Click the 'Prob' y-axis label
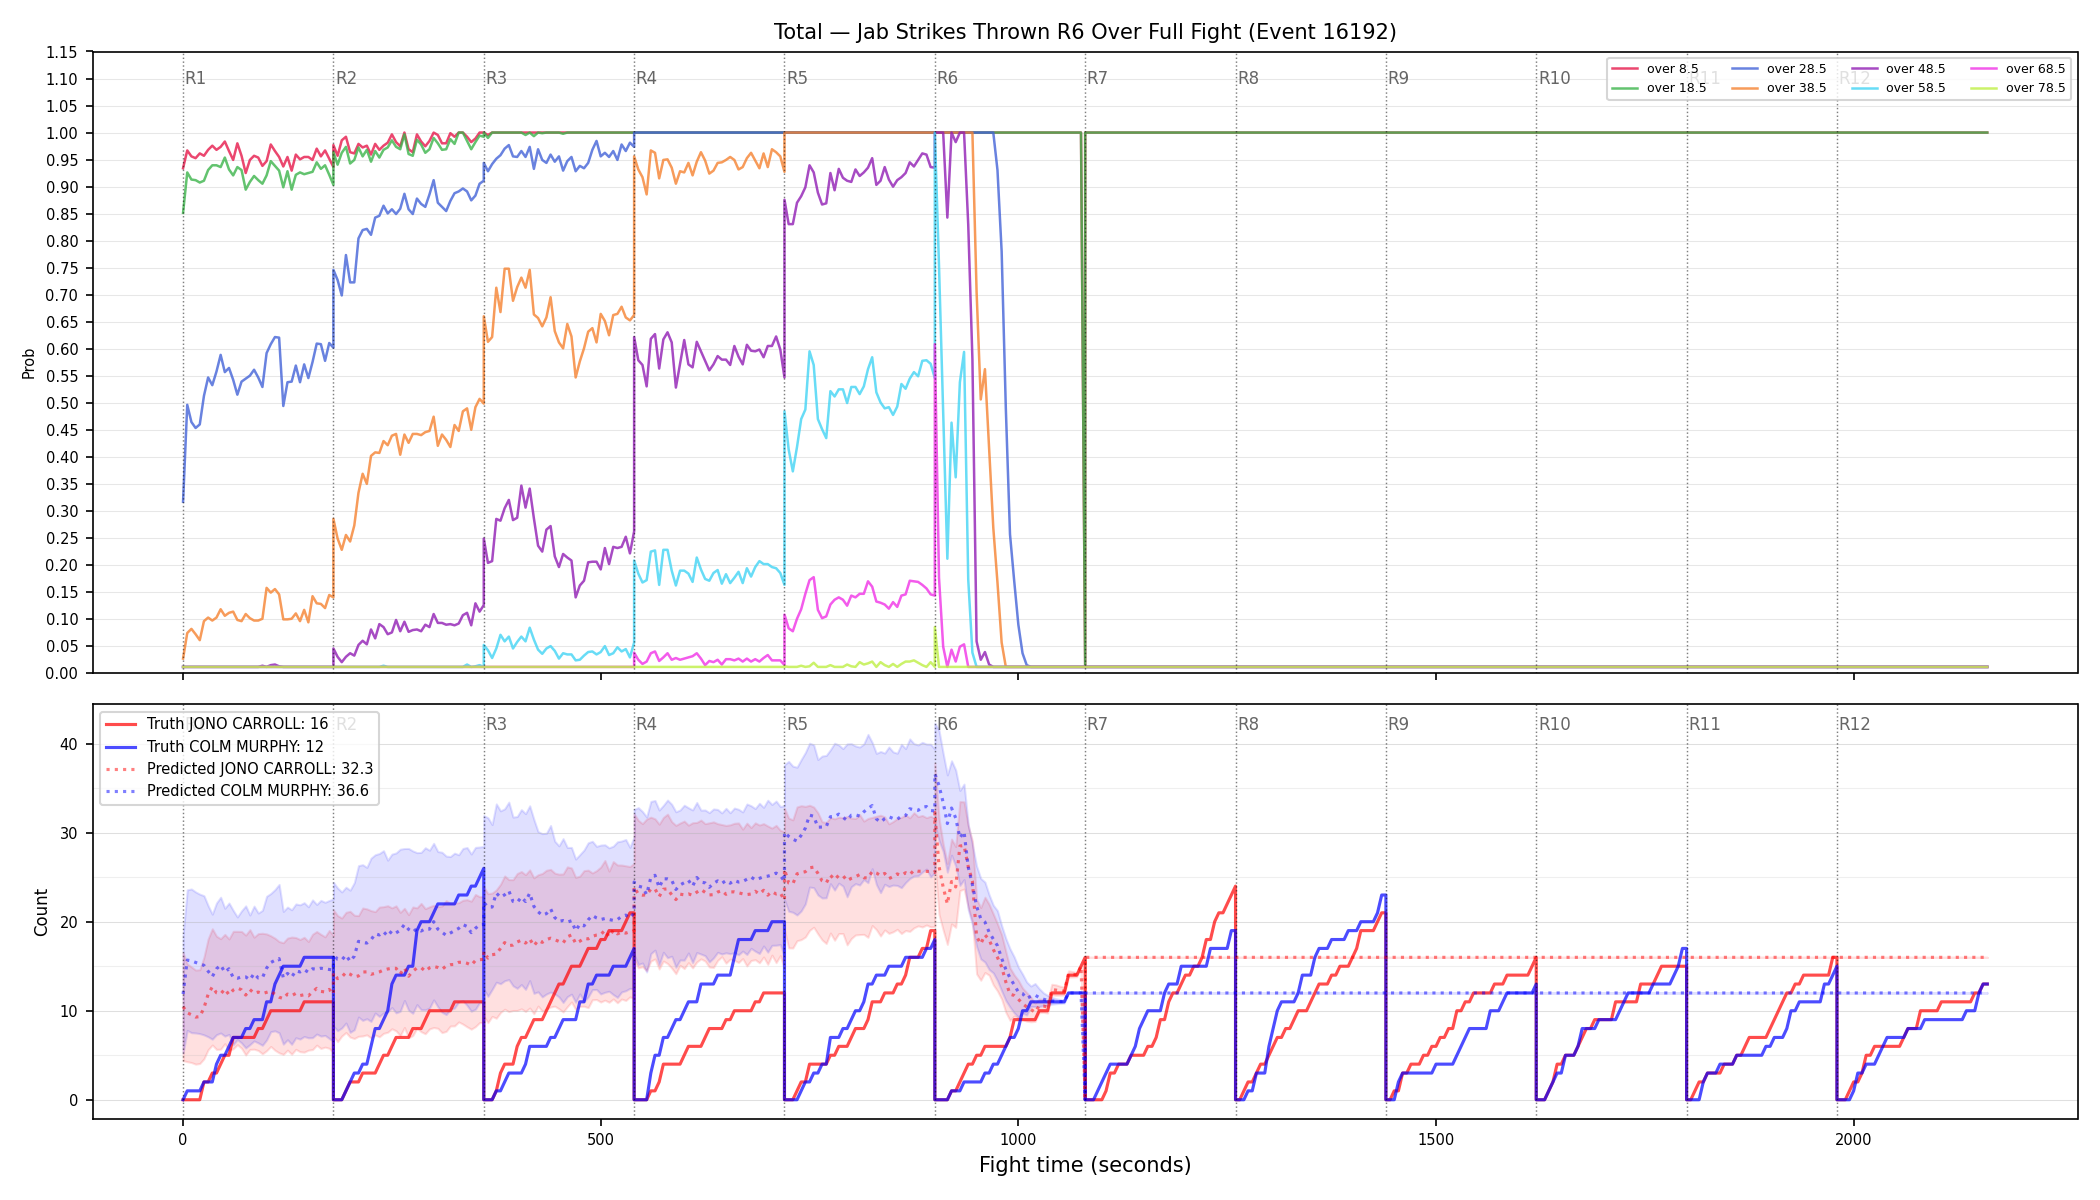 click(28, 363)
